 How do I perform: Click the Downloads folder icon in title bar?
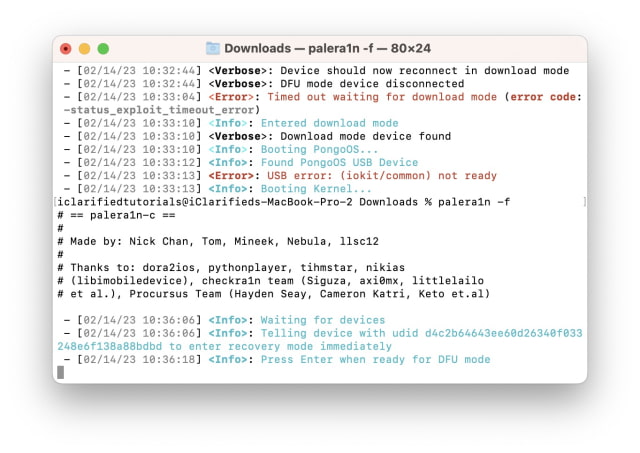coord(213,49)
